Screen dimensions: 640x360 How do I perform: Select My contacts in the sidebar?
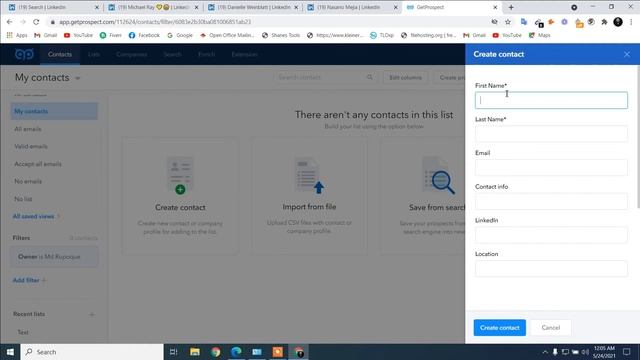pos(54,111)
